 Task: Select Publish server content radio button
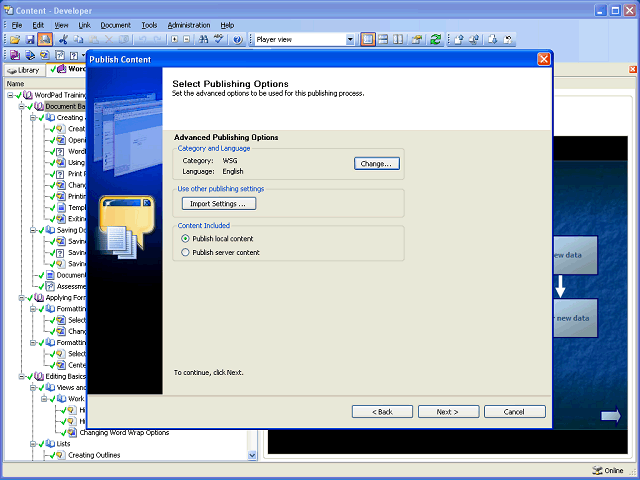[x=185, y=252]
